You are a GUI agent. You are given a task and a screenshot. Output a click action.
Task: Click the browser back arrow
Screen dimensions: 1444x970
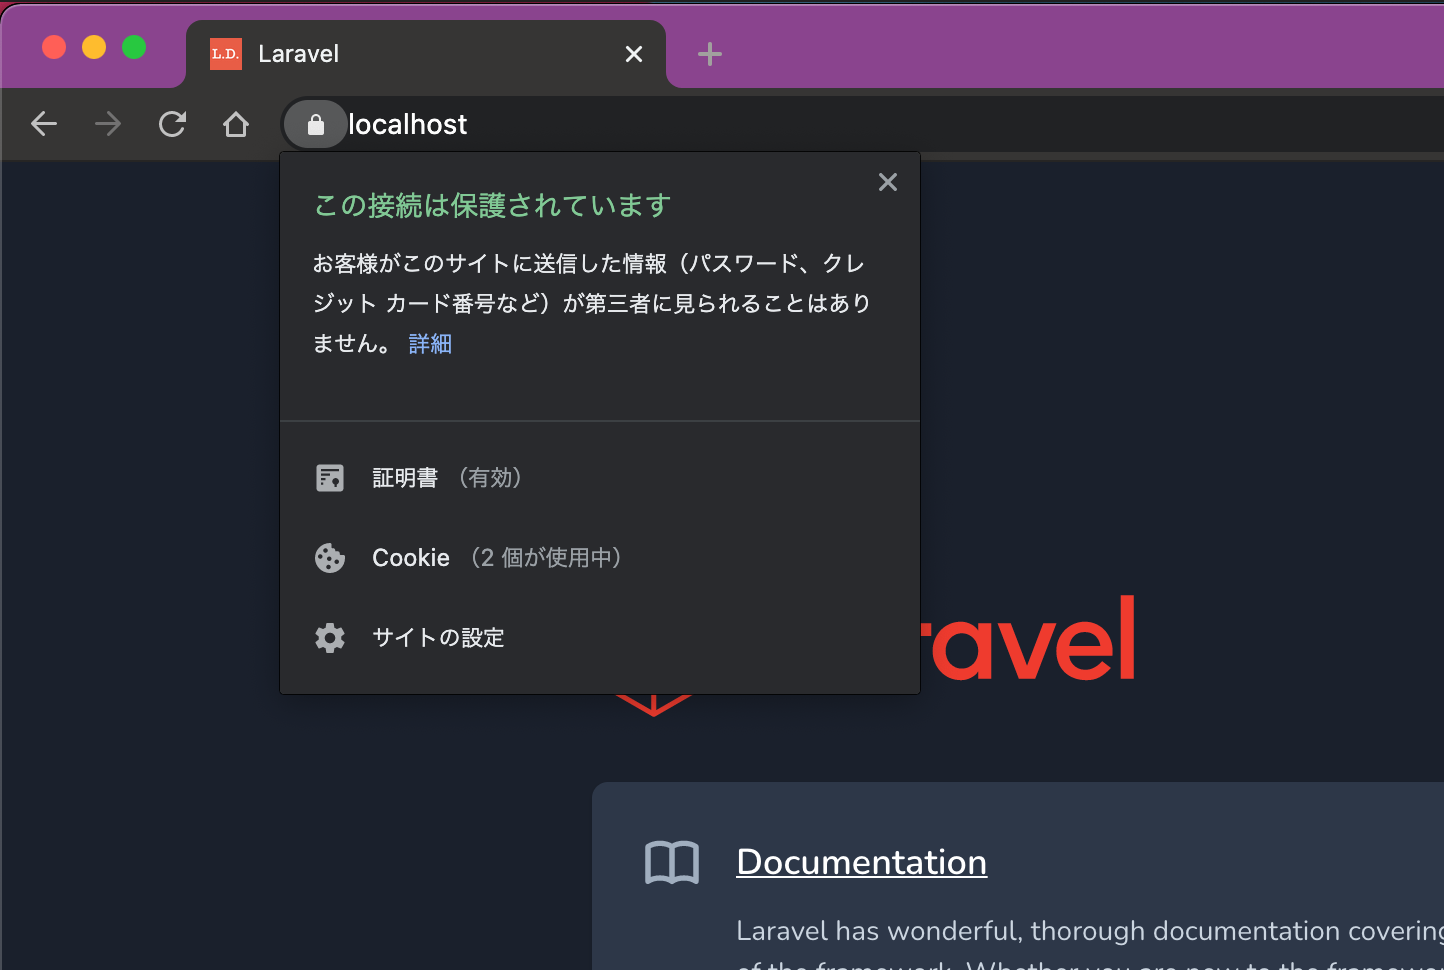click(x=44, y=124)
